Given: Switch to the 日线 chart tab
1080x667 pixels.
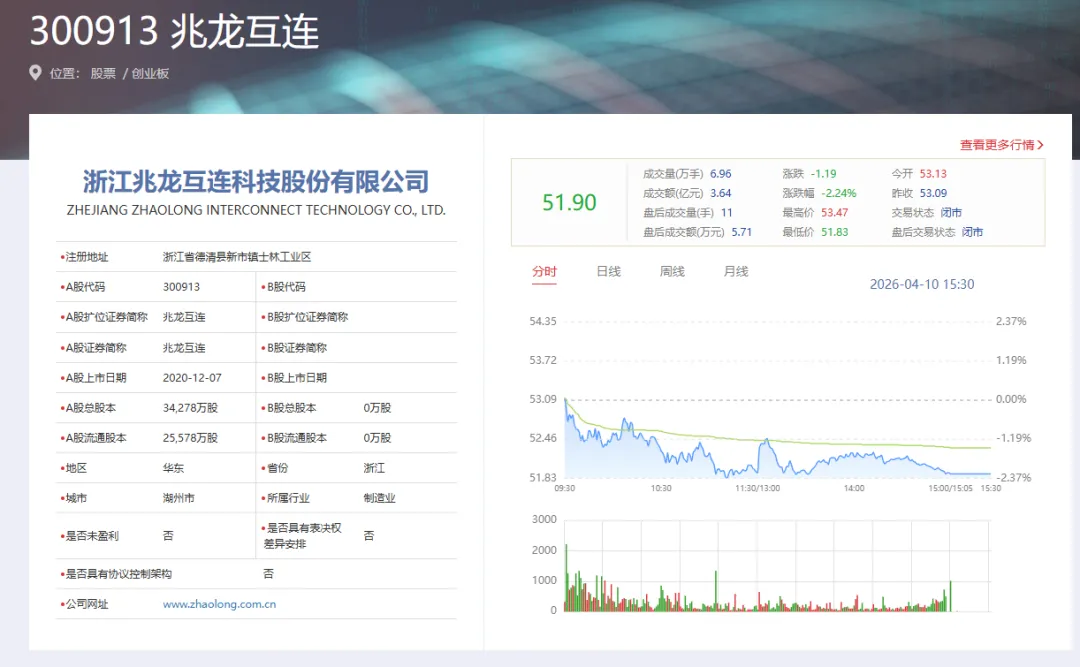Looking at the screenshot, I should point(608,271).
